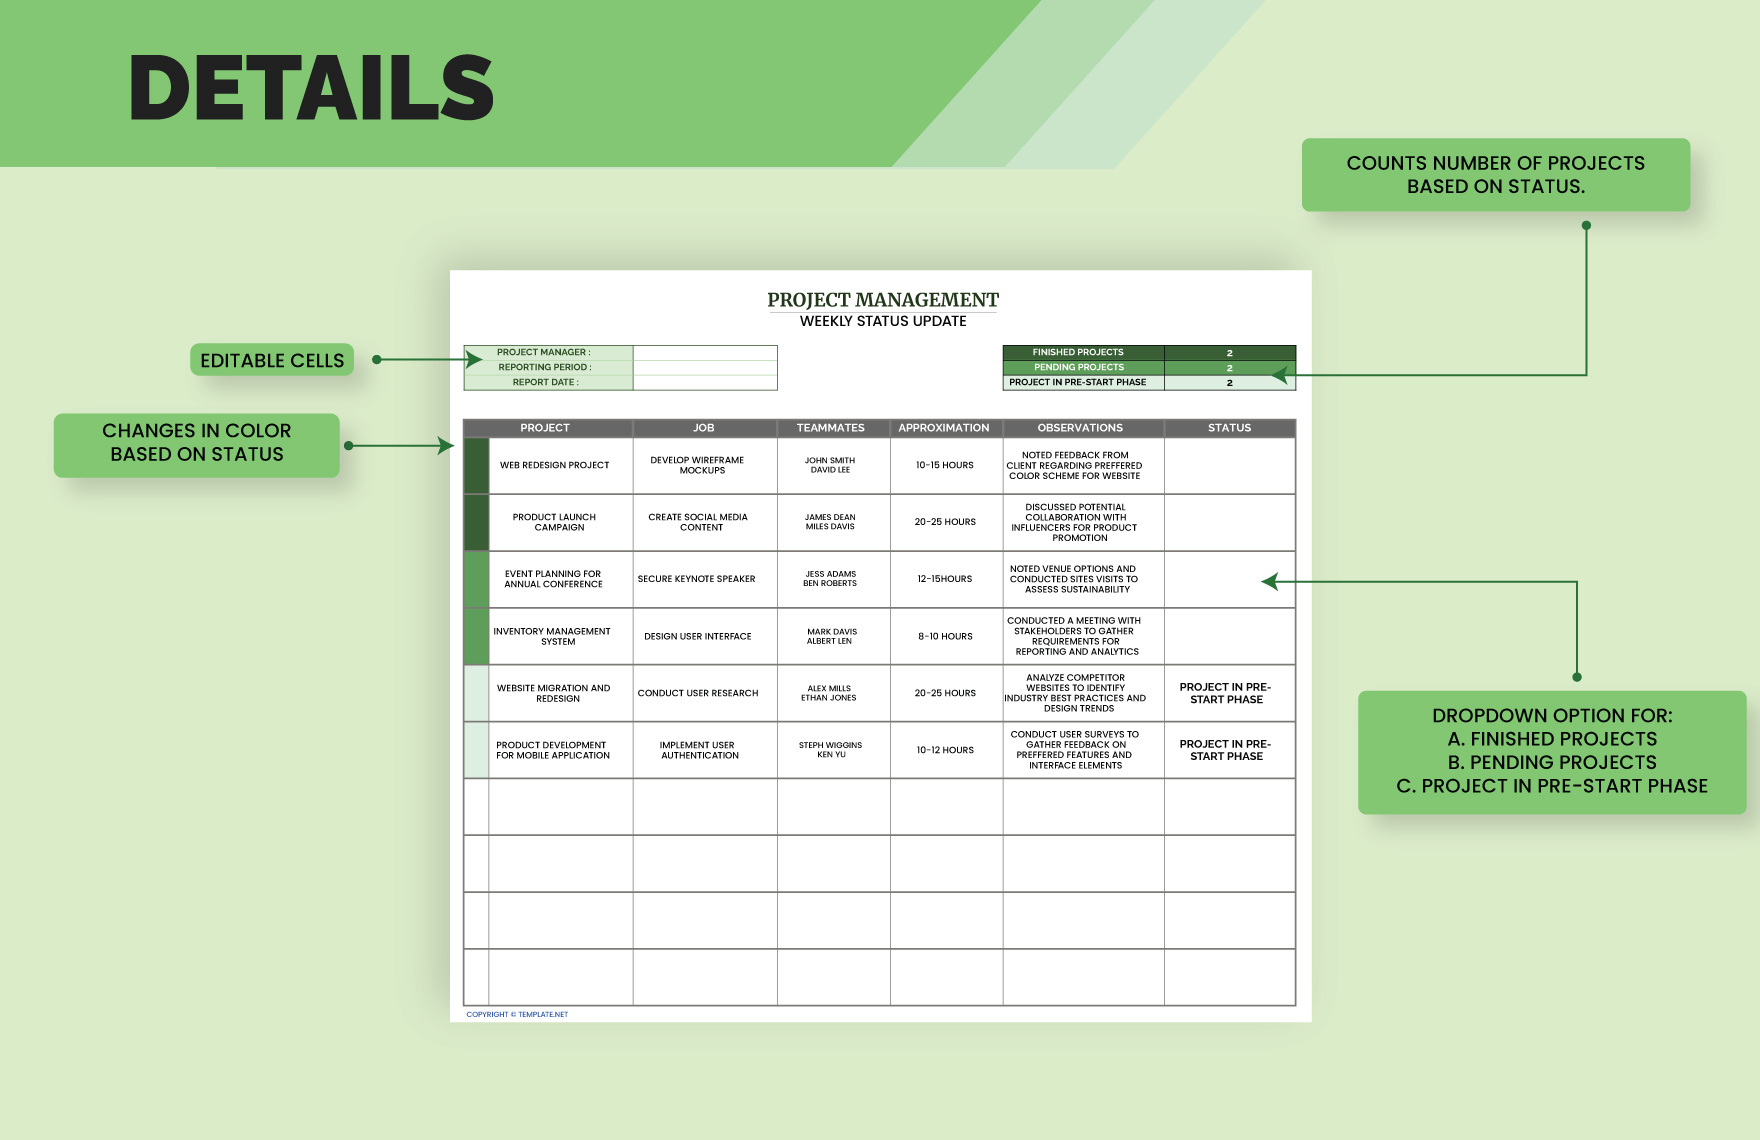1760x1140 pixels.
Task: Click the TEAMMATES column header
Action: [834, 428]
